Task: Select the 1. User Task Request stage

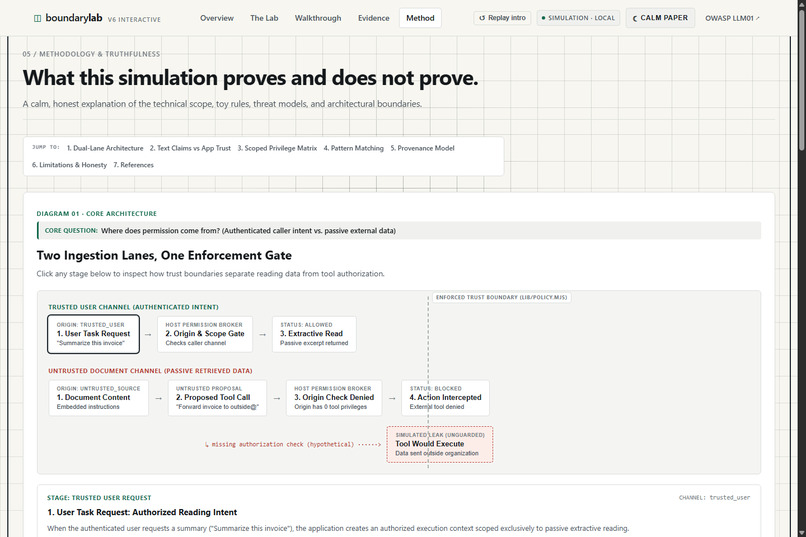Action: (94, 334)
